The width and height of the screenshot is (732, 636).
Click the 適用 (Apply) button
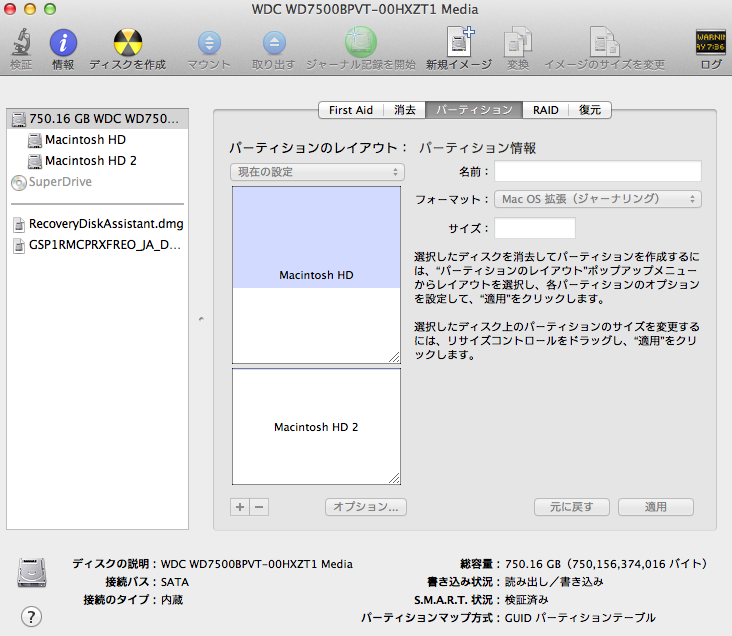click(x=655, y=507)
